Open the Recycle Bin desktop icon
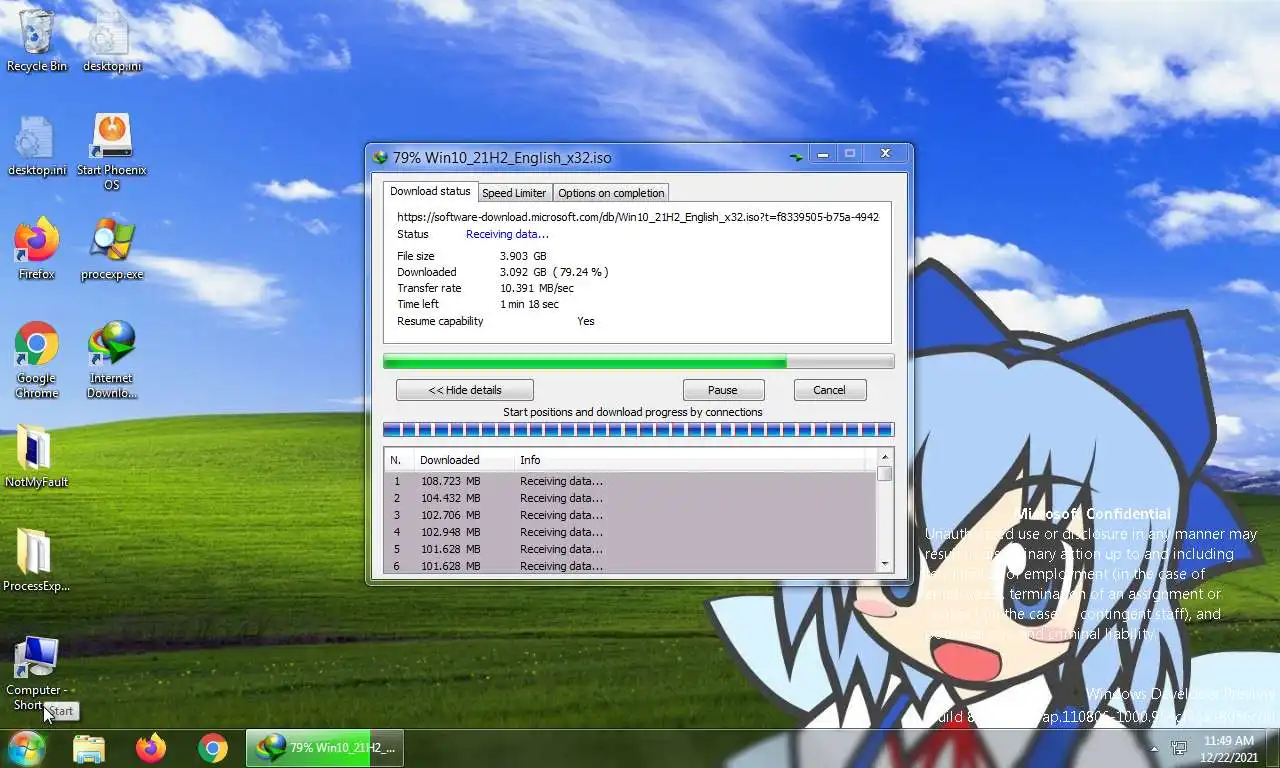 pos(36,40)
